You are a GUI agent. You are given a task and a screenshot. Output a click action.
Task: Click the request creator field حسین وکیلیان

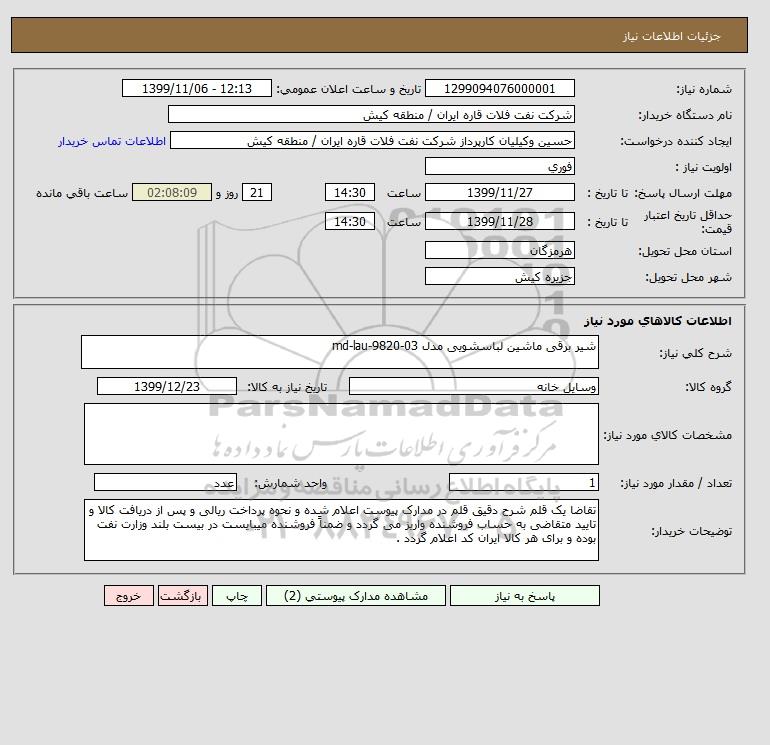(x=372, y=140)
